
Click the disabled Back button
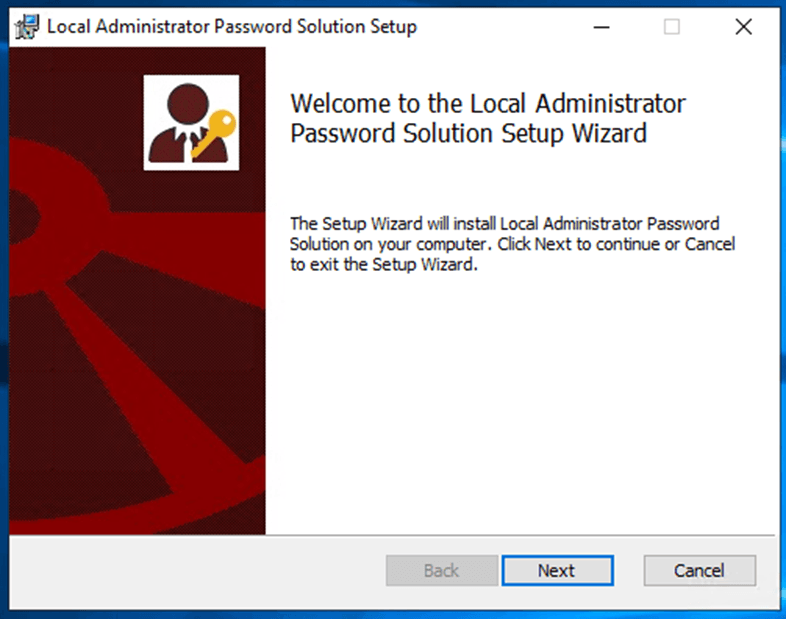coord(441,571)
